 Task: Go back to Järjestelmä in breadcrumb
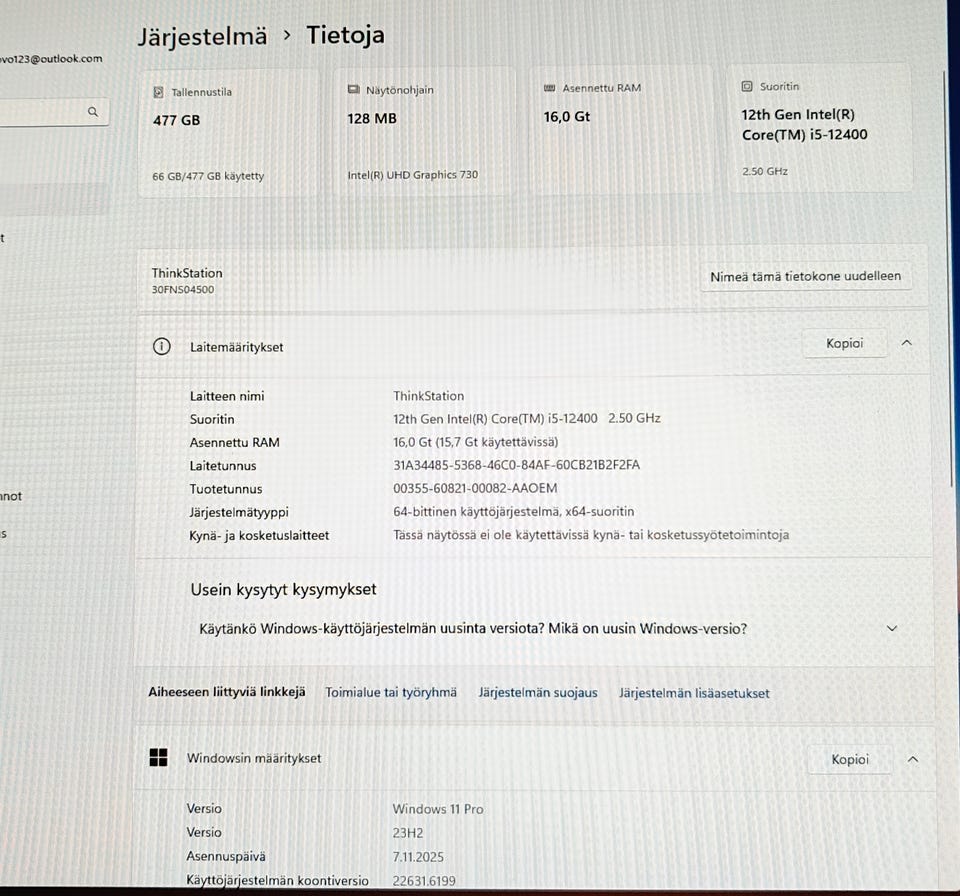[x=202, y=37]
